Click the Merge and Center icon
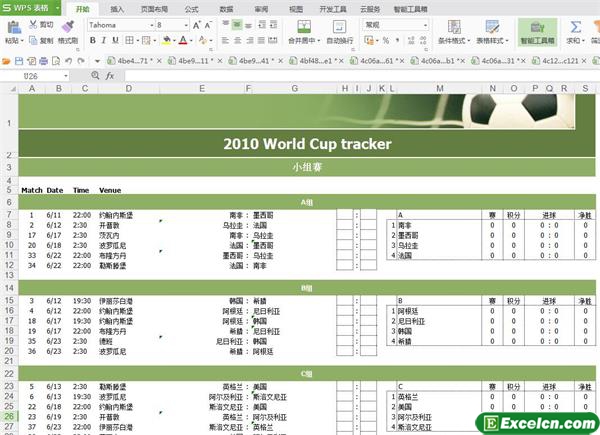This screenshot has height=435, width=600. [304, 27]
